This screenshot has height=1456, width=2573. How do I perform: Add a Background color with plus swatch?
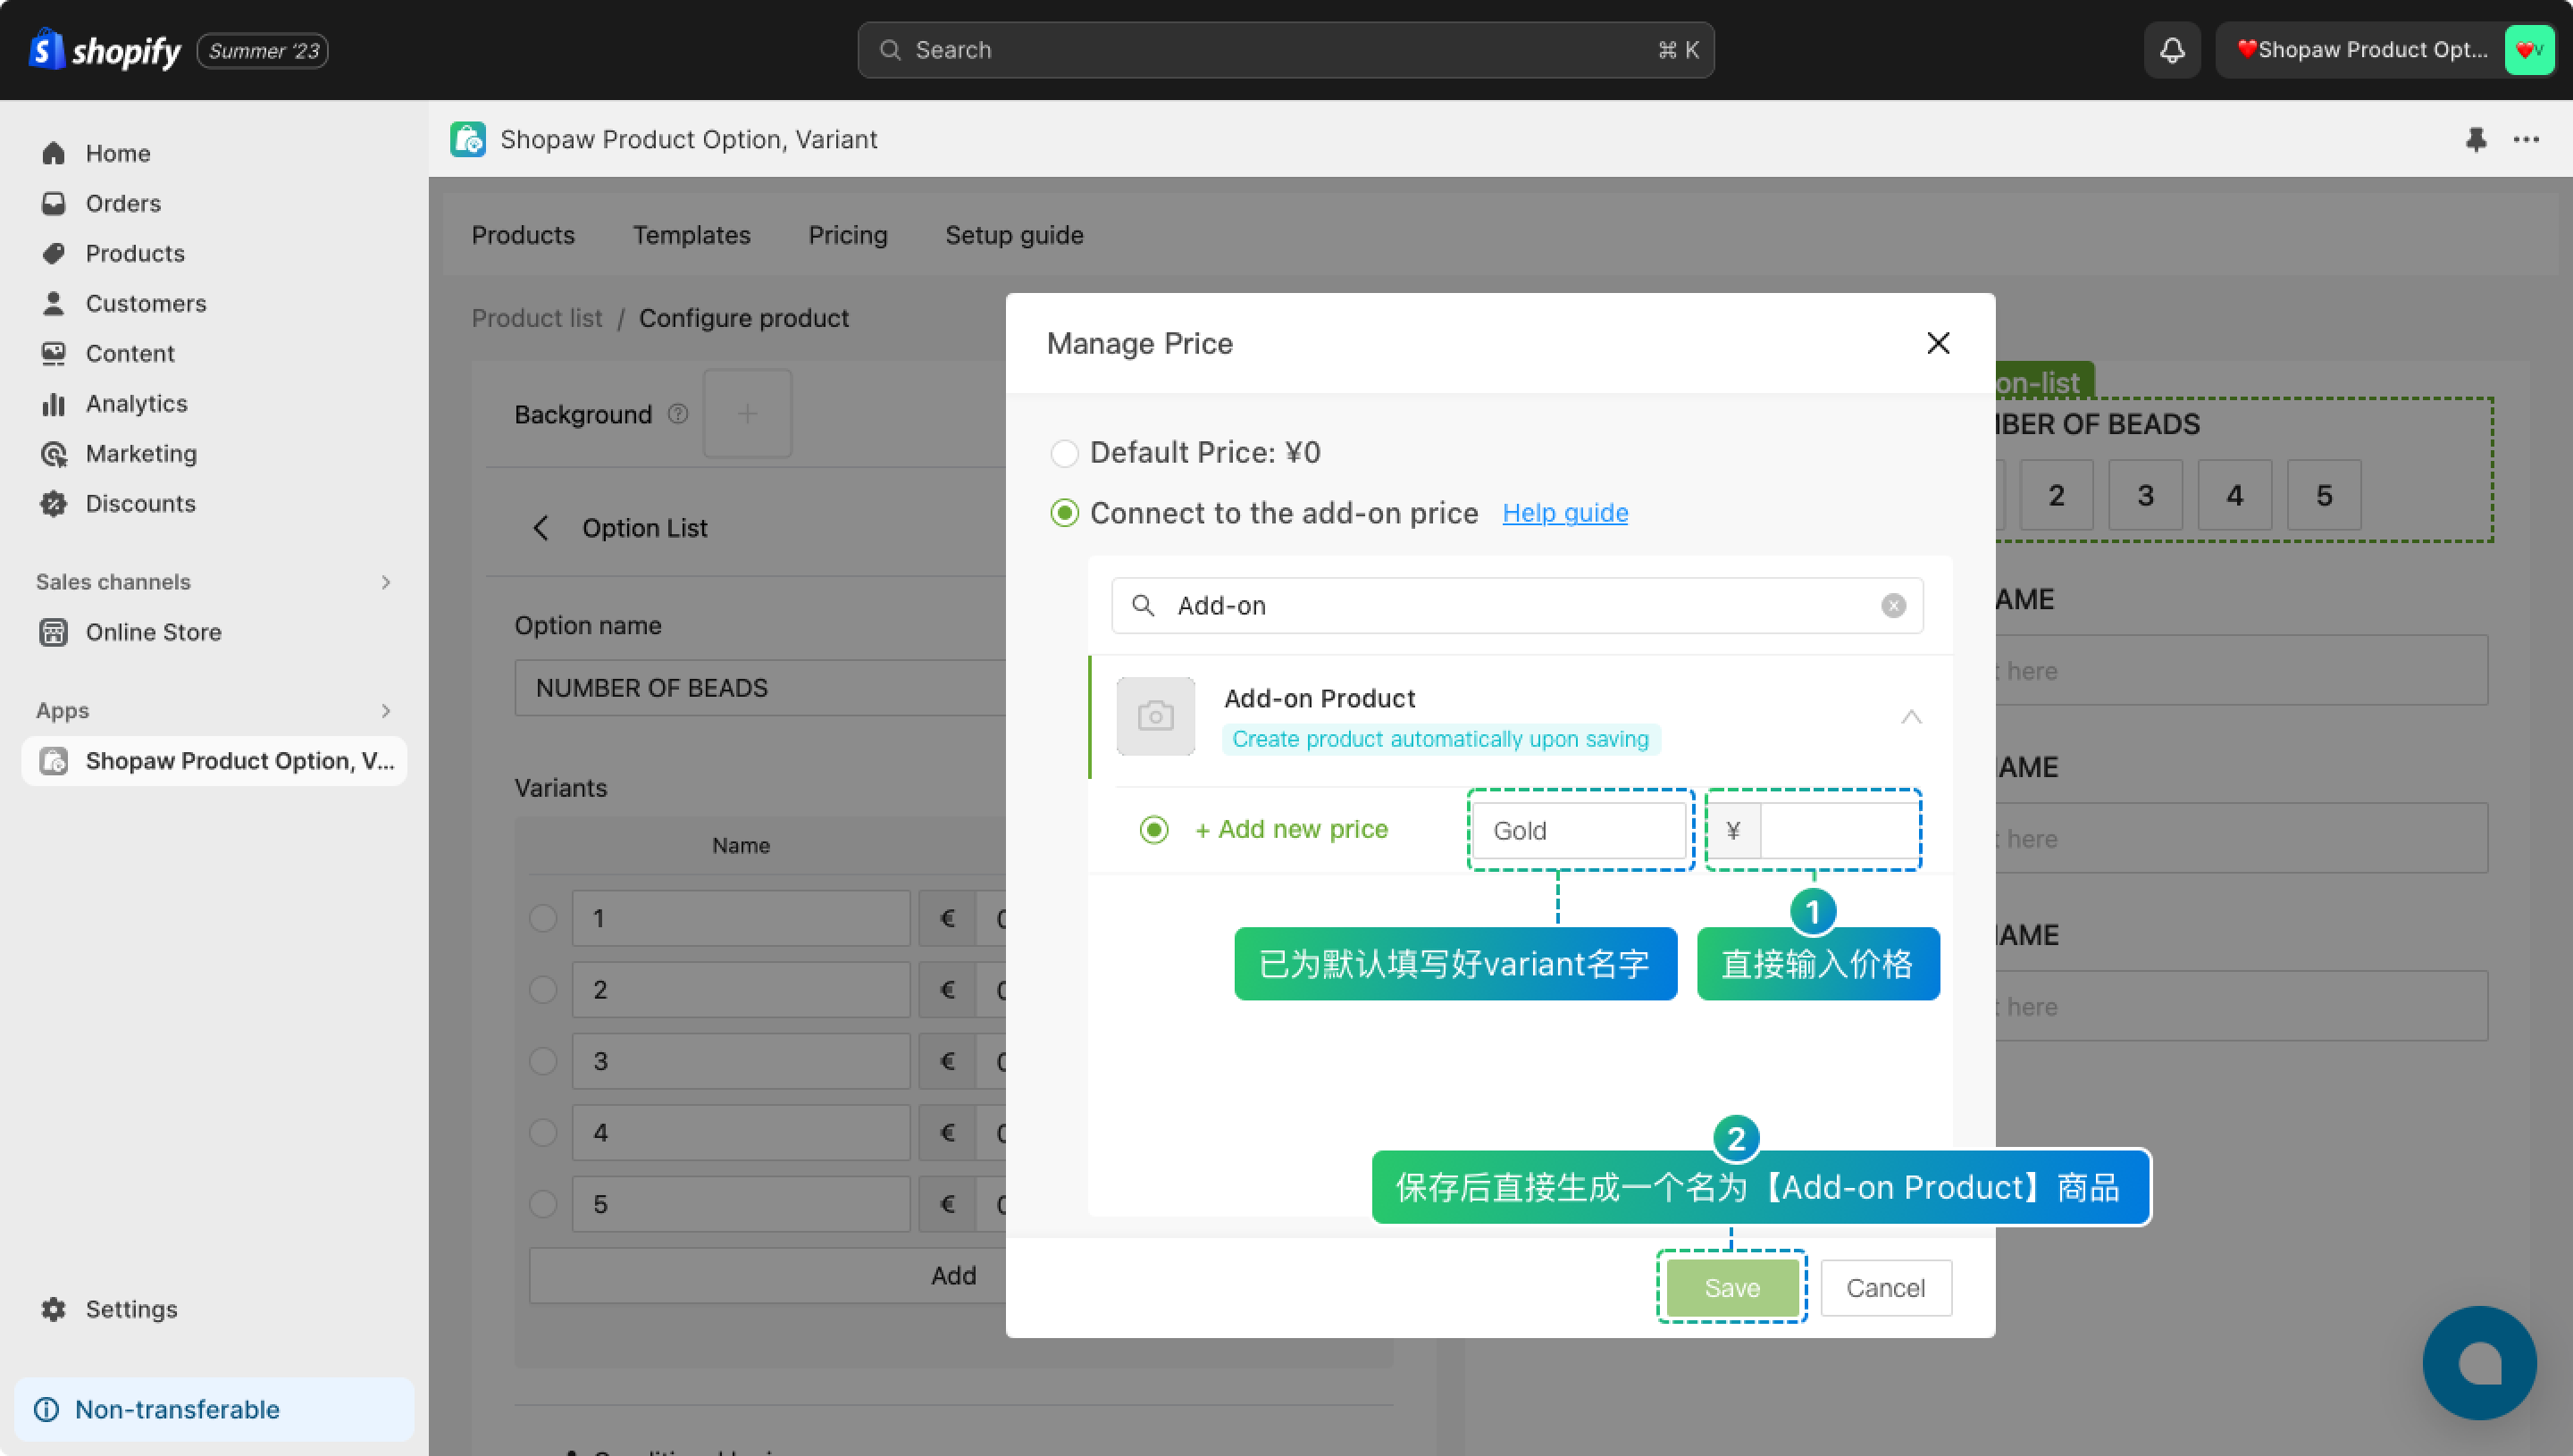[x=747, y=414]
